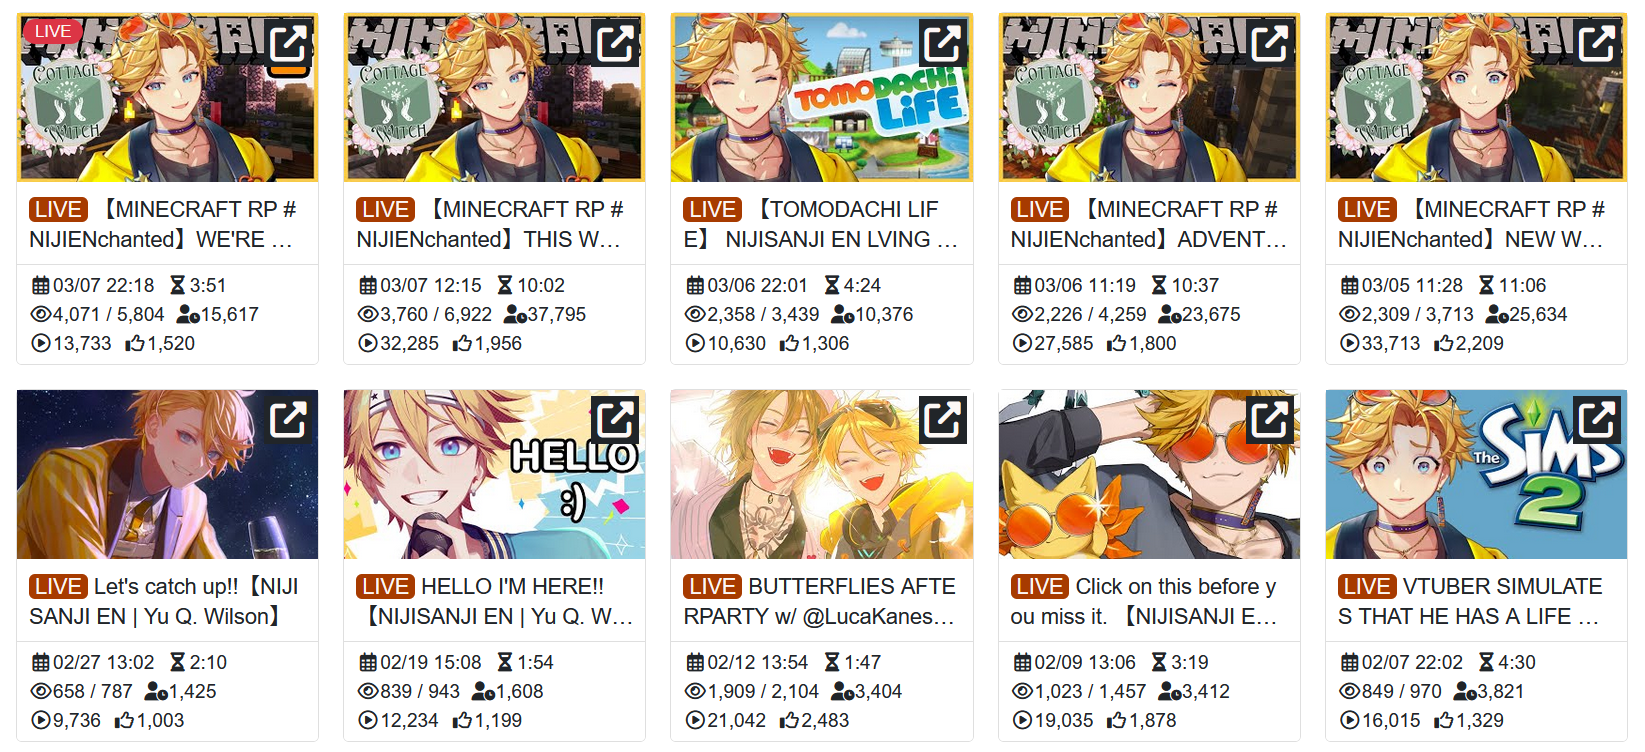This screenshot has height=752, width=1645.
Task: Open the TOMODACHI LIFE stream title link
Action: 821,224
